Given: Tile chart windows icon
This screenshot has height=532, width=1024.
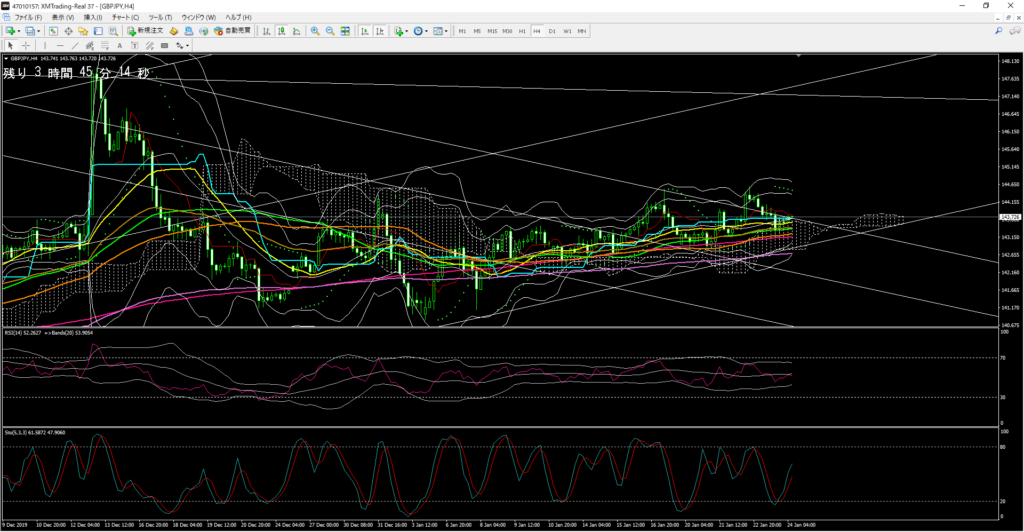Looking at the screenshot, I should tap(345, 31).
